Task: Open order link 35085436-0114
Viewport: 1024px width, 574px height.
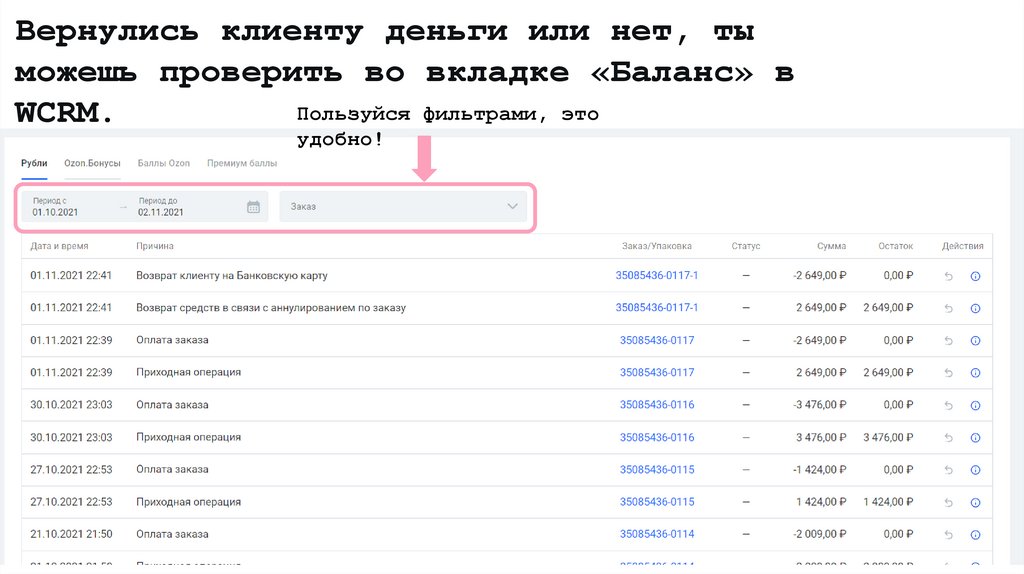Action: 657,534
